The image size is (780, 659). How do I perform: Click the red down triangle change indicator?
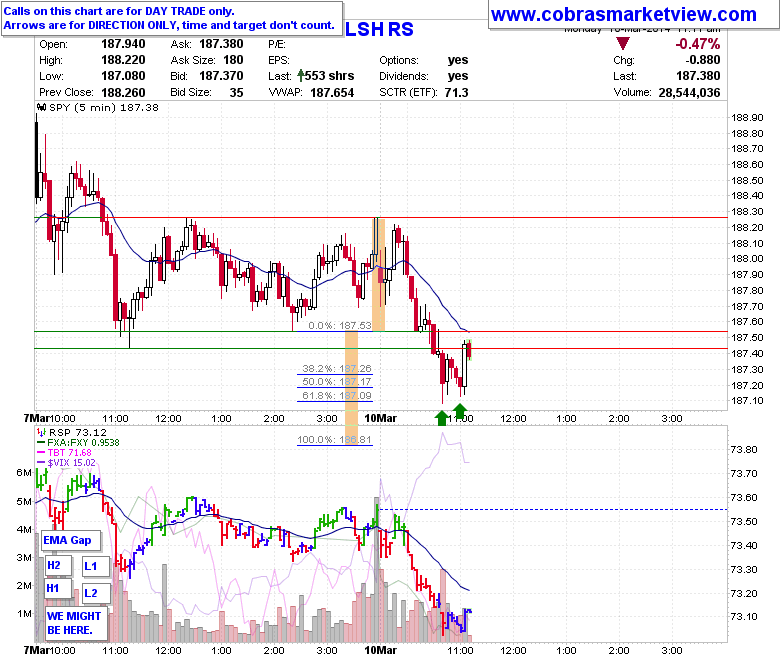click(x=623, y=43)
